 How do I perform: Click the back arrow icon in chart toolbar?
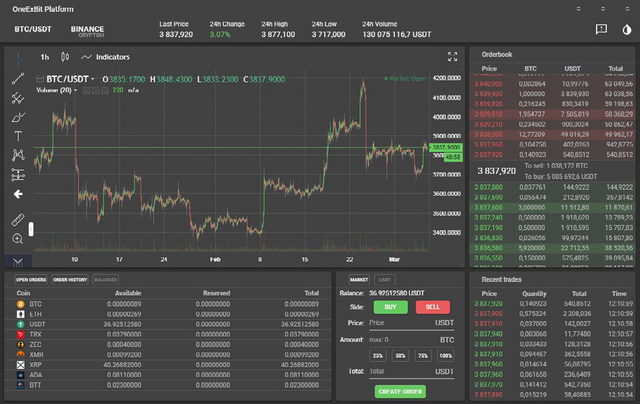coord(18,194)
